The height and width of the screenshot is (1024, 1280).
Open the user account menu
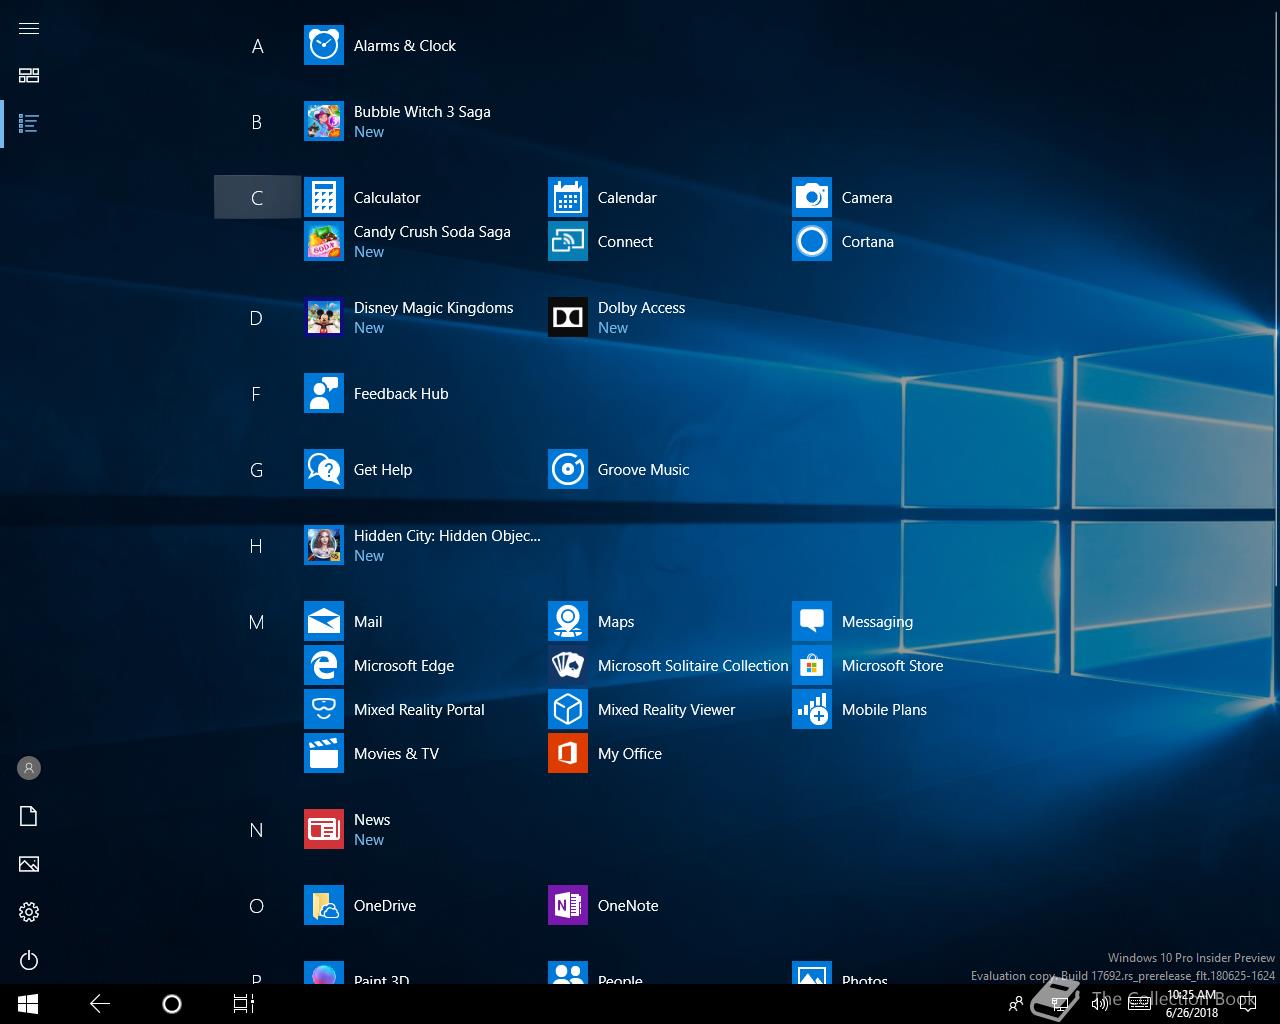[x=29, y=768]
